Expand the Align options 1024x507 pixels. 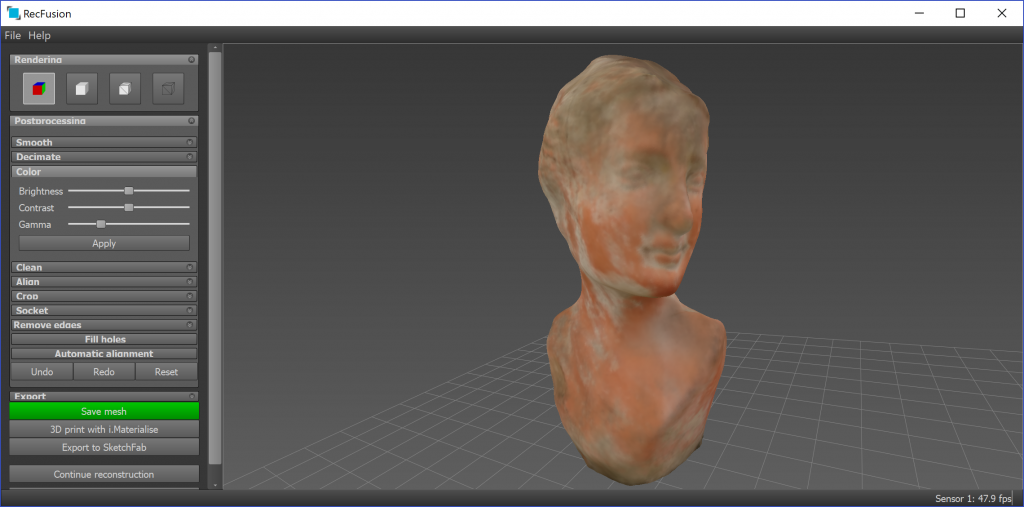(x=104, y=282)
